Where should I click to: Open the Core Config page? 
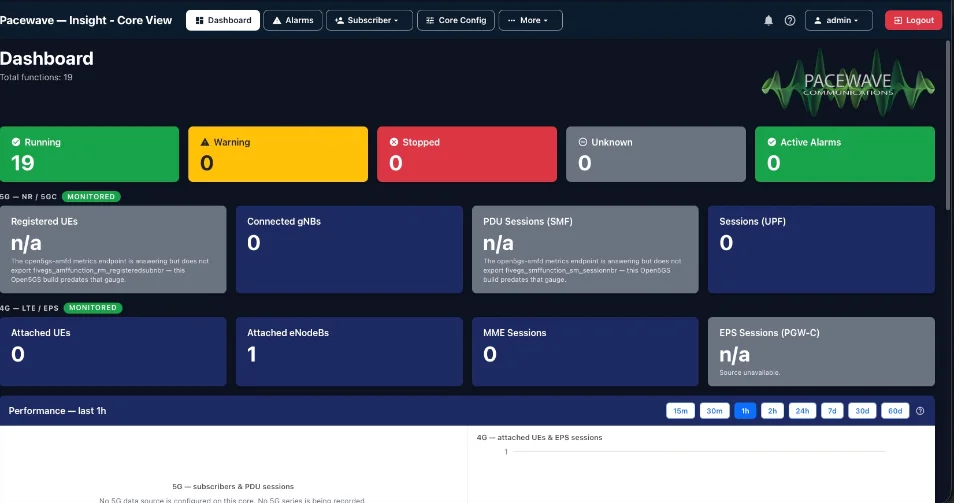click(456, 20)
